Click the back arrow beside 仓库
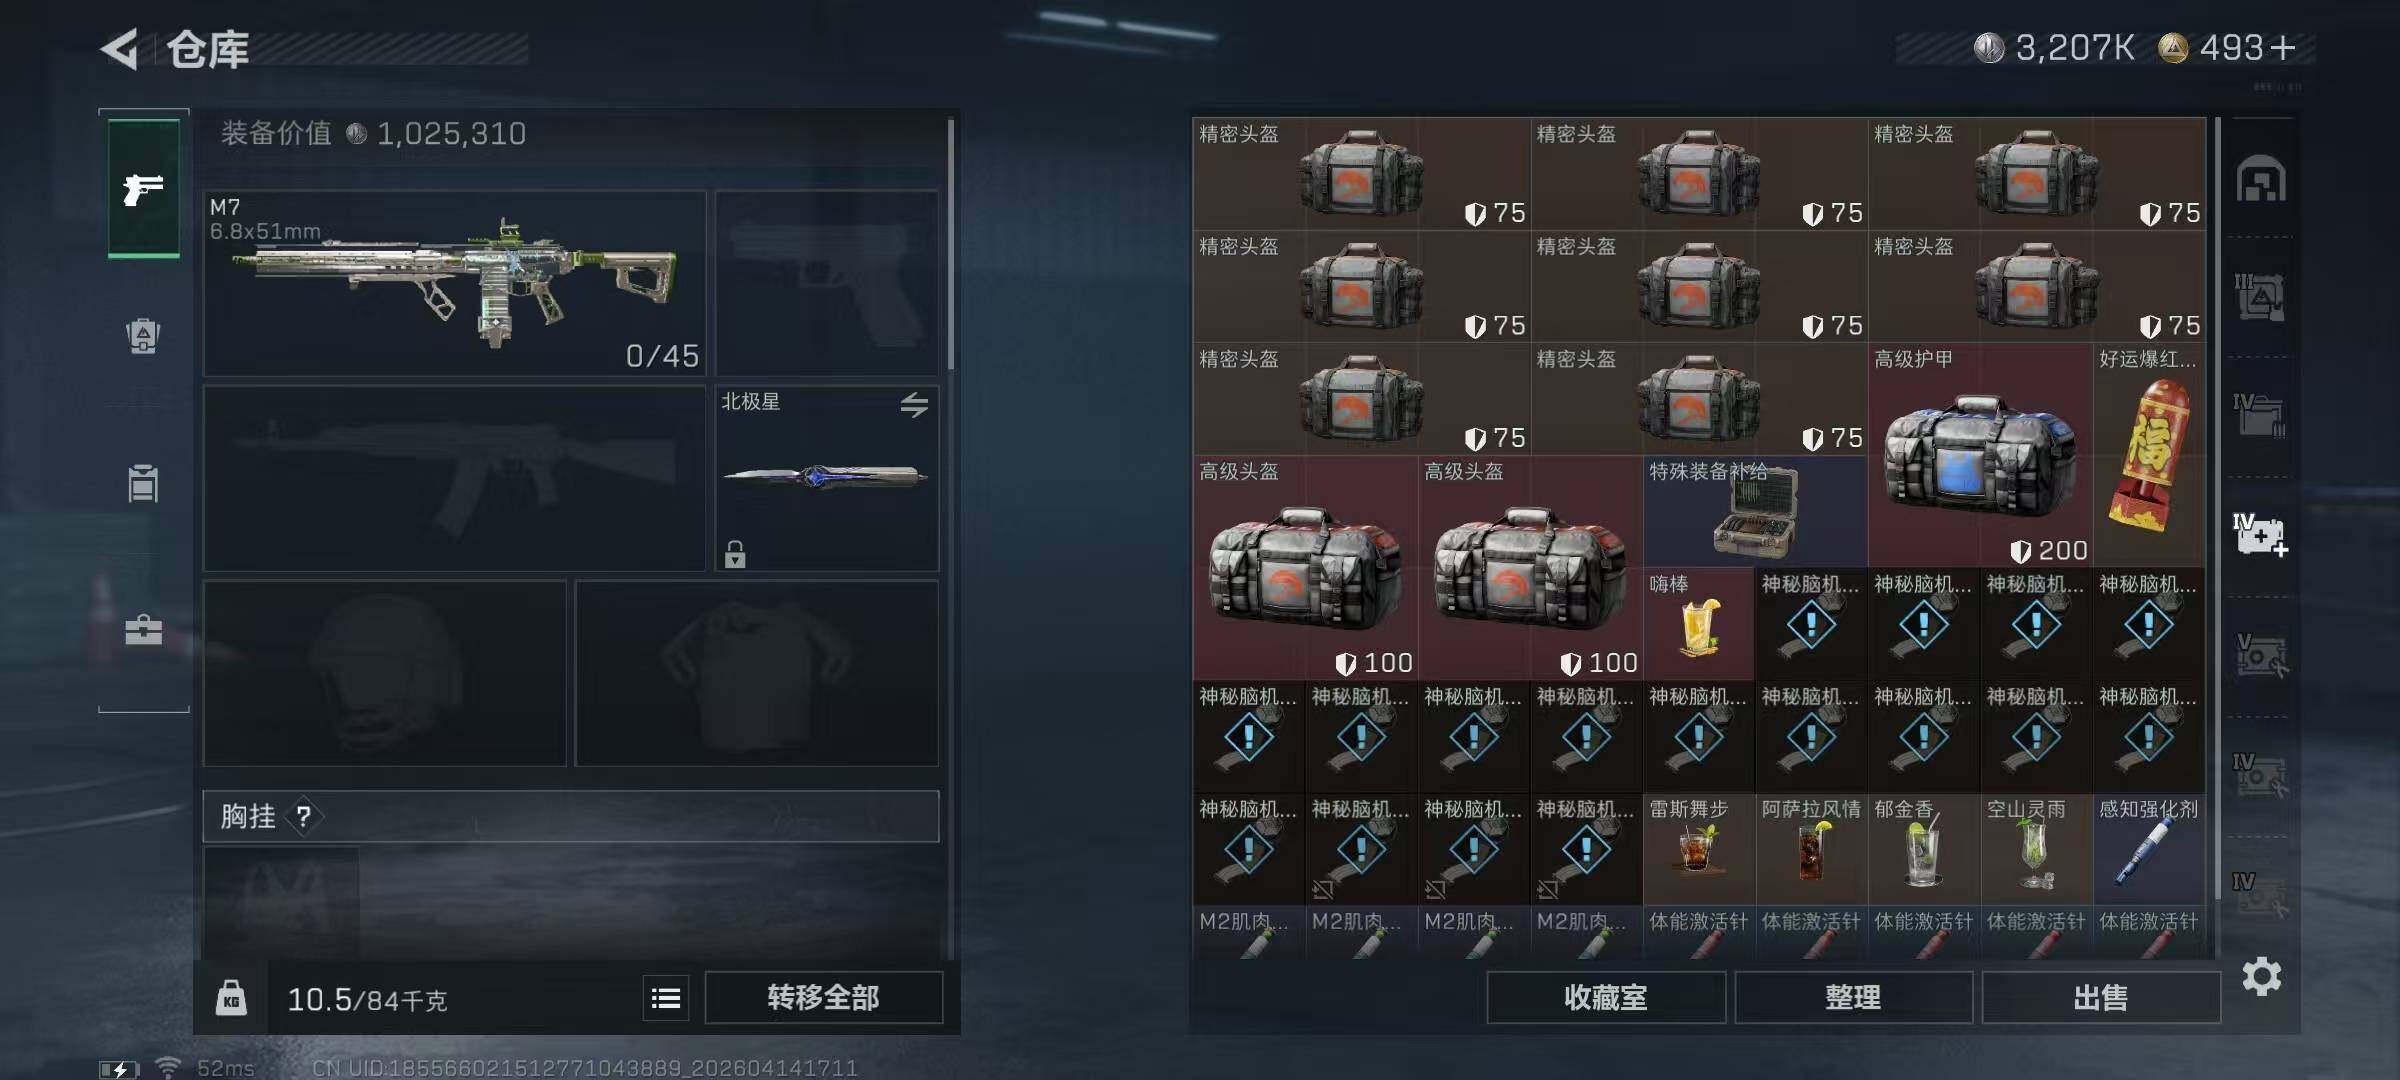Viewport: 2400px width, 1080px height. pos(121,48)
